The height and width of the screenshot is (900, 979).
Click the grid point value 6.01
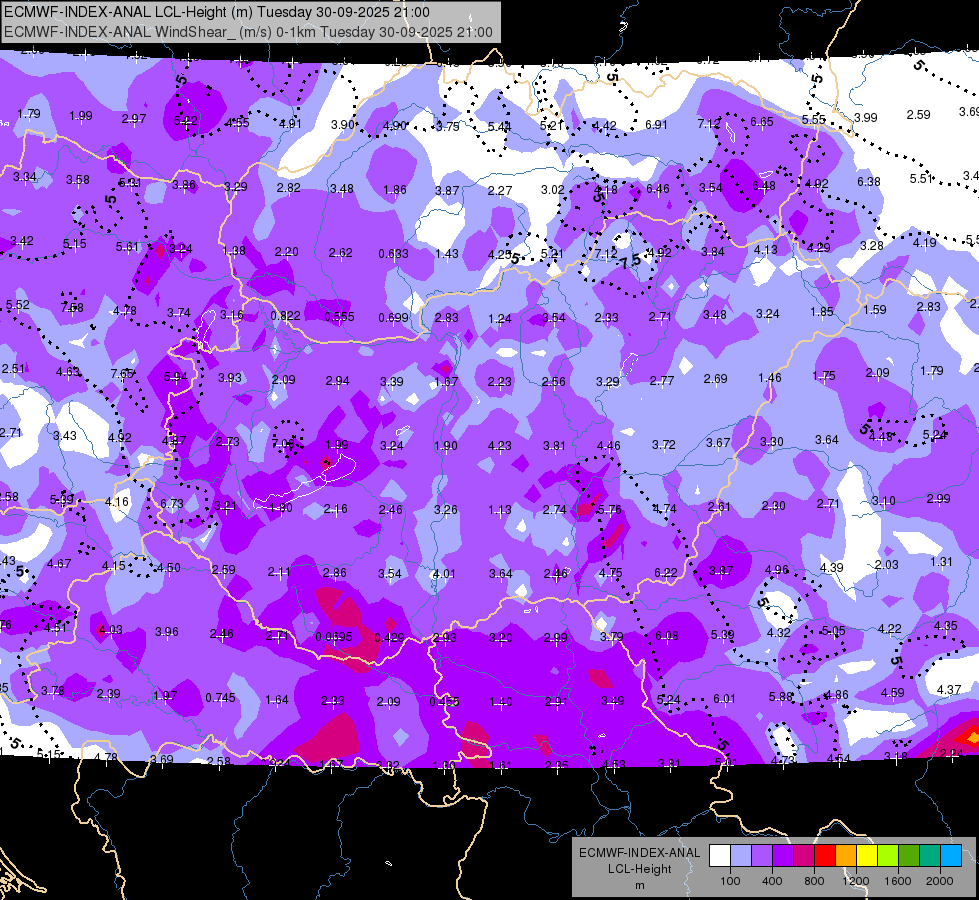point(724,698)
